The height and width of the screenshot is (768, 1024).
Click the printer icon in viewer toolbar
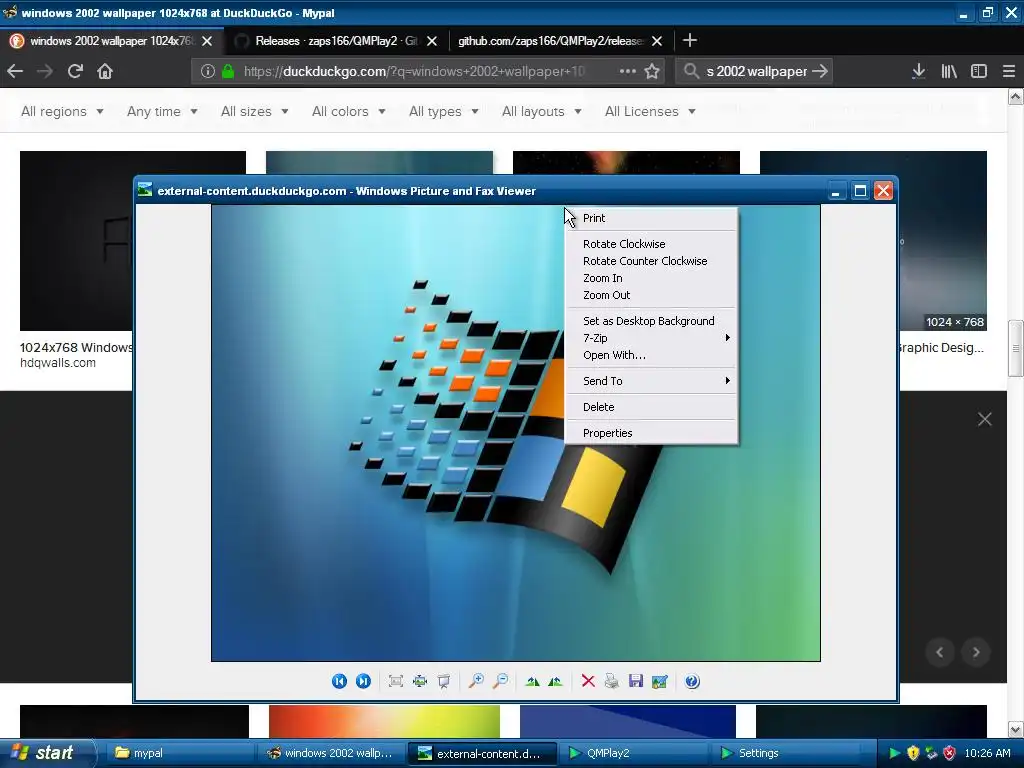point(611,681)
